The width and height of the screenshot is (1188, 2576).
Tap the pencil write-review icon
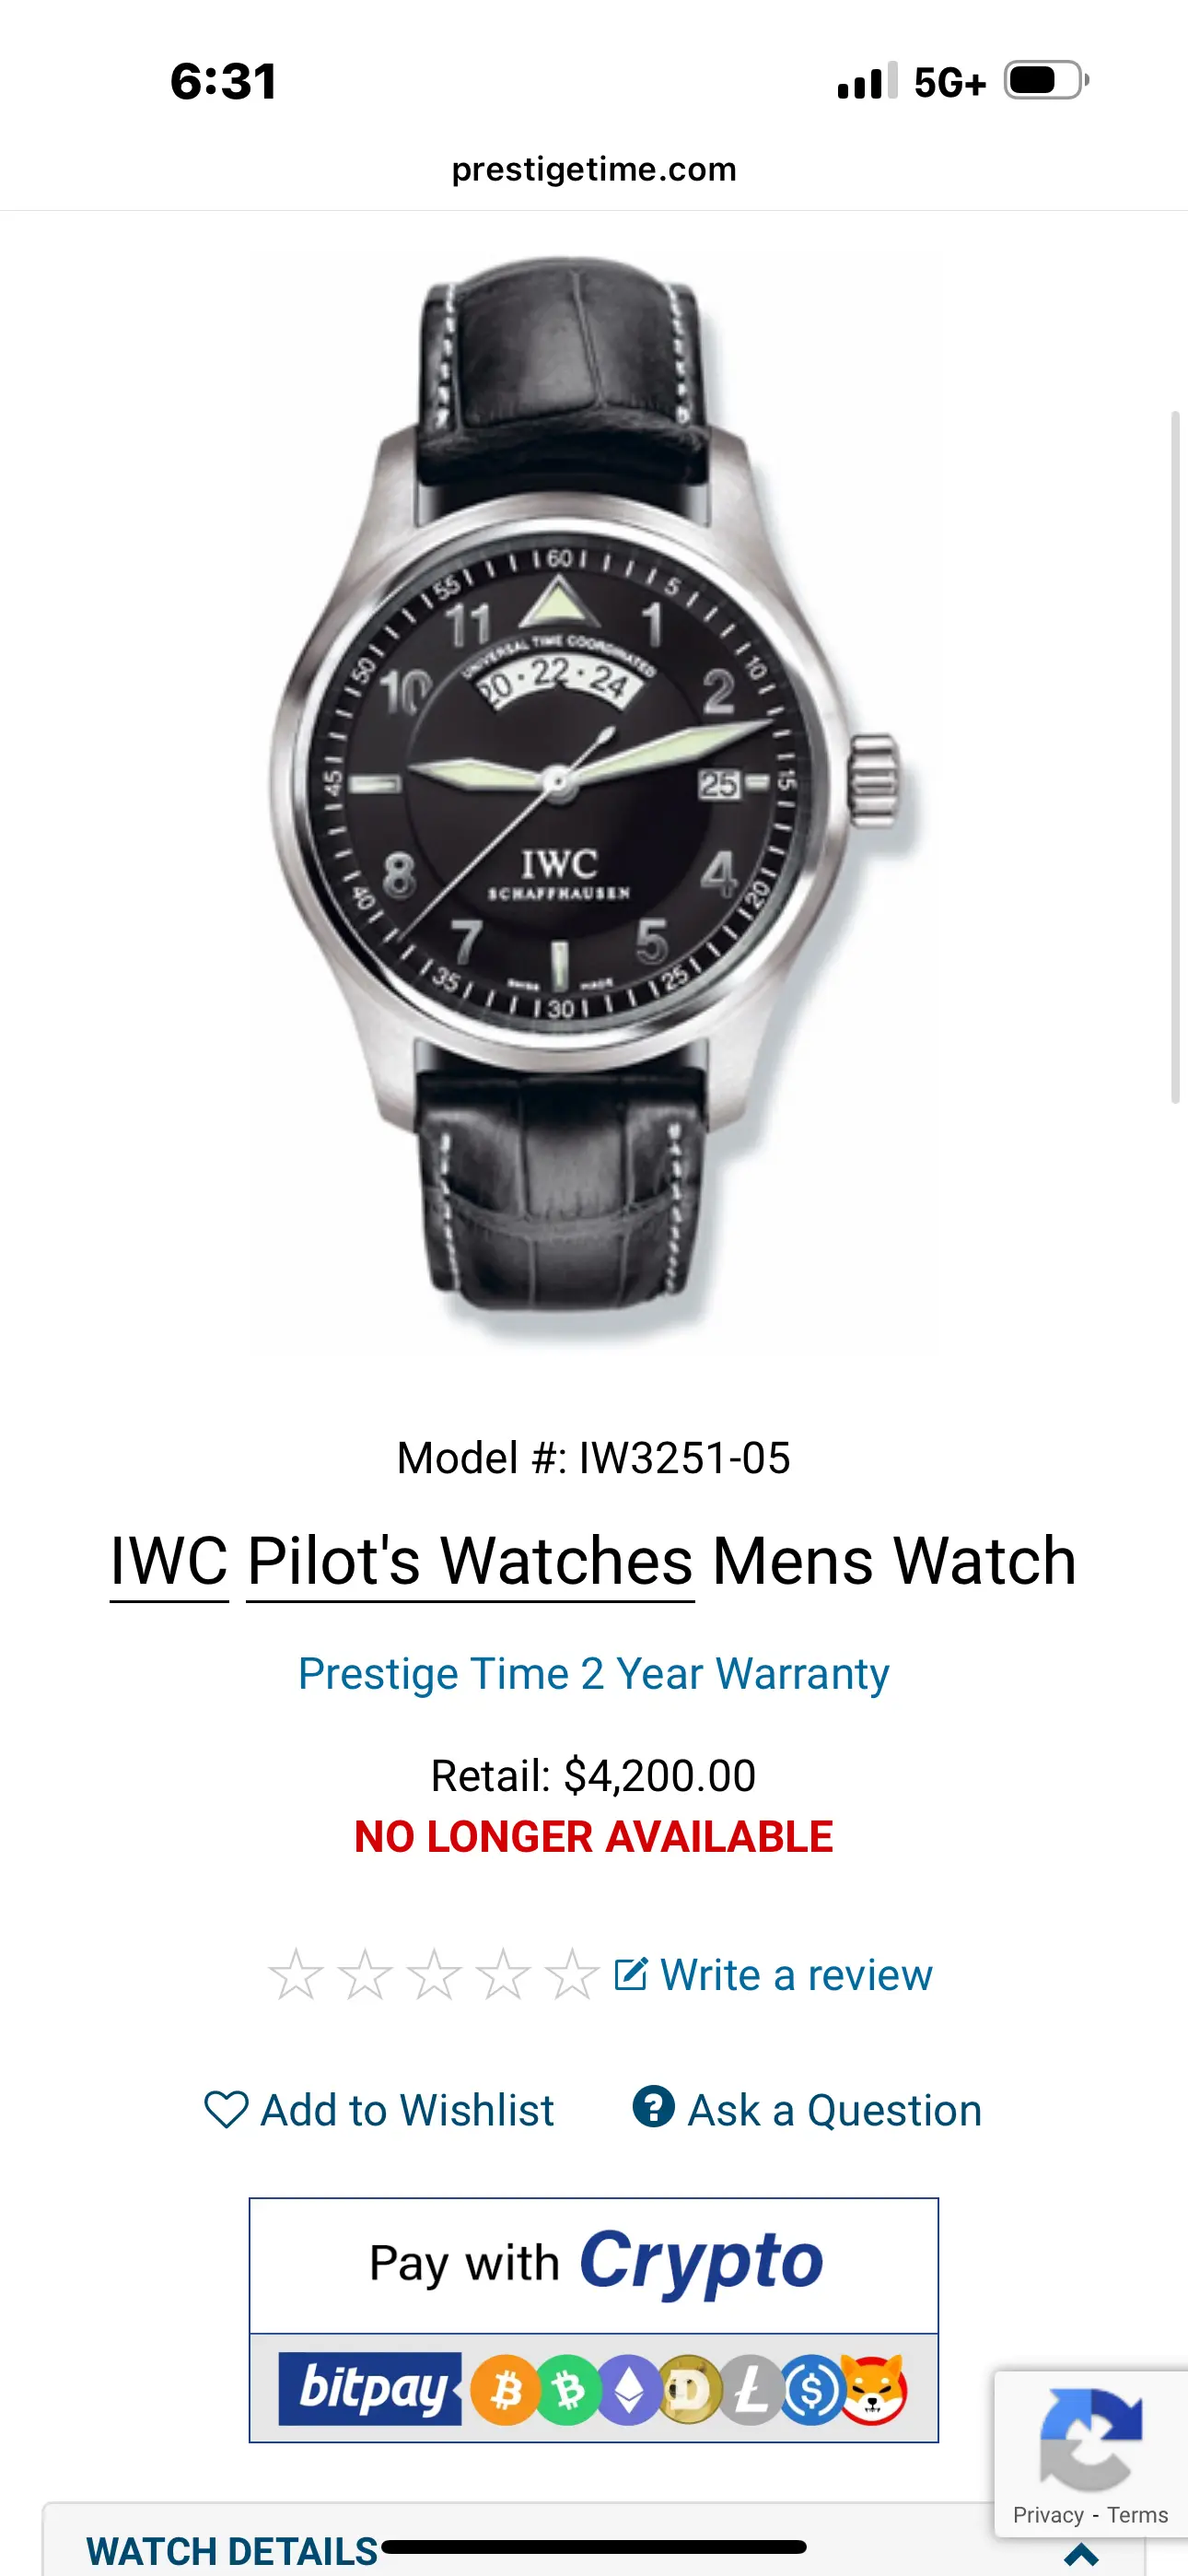(x=630, y=1973)
